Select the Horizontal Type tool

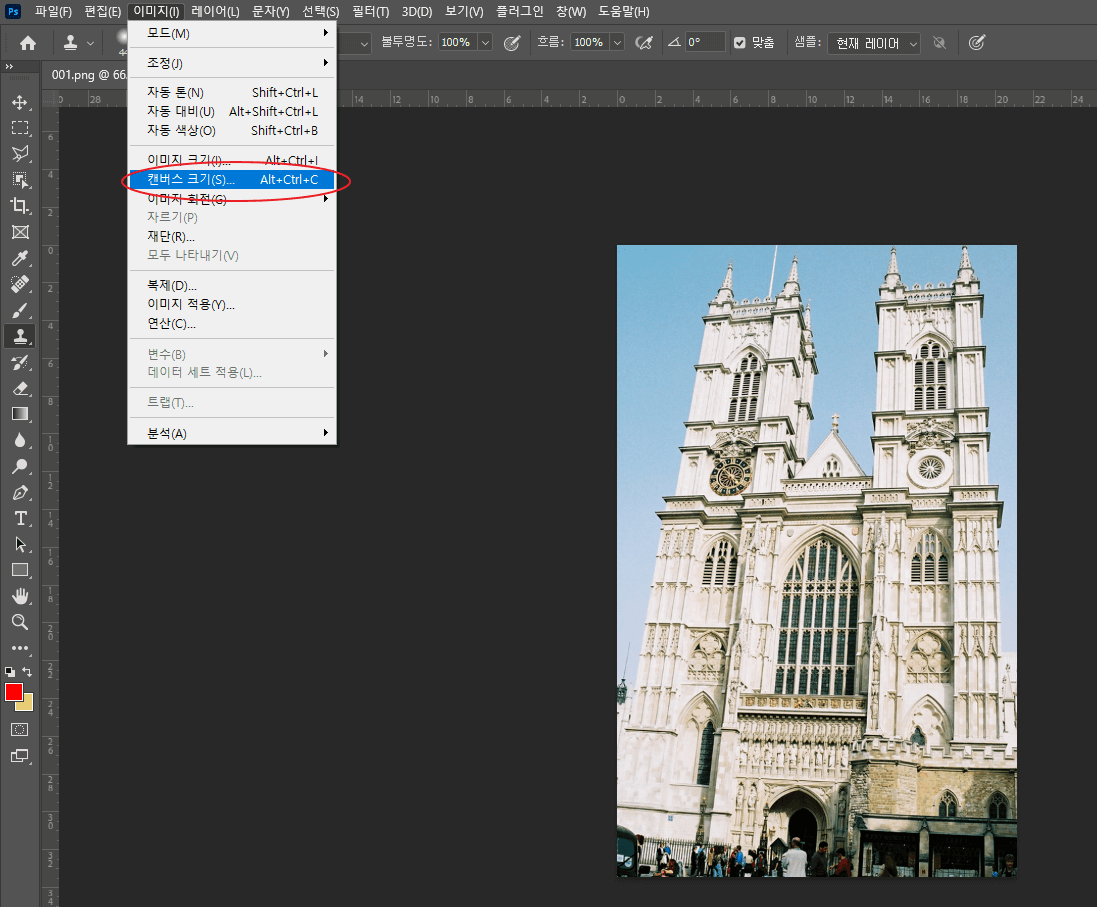click(x=20, y=519)
